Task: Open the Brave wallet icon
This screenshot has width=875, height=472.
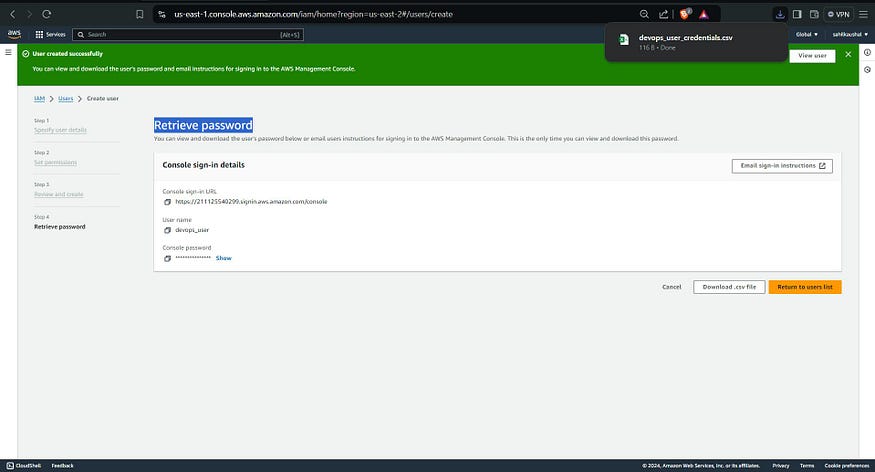Action: tap(814, 15)
